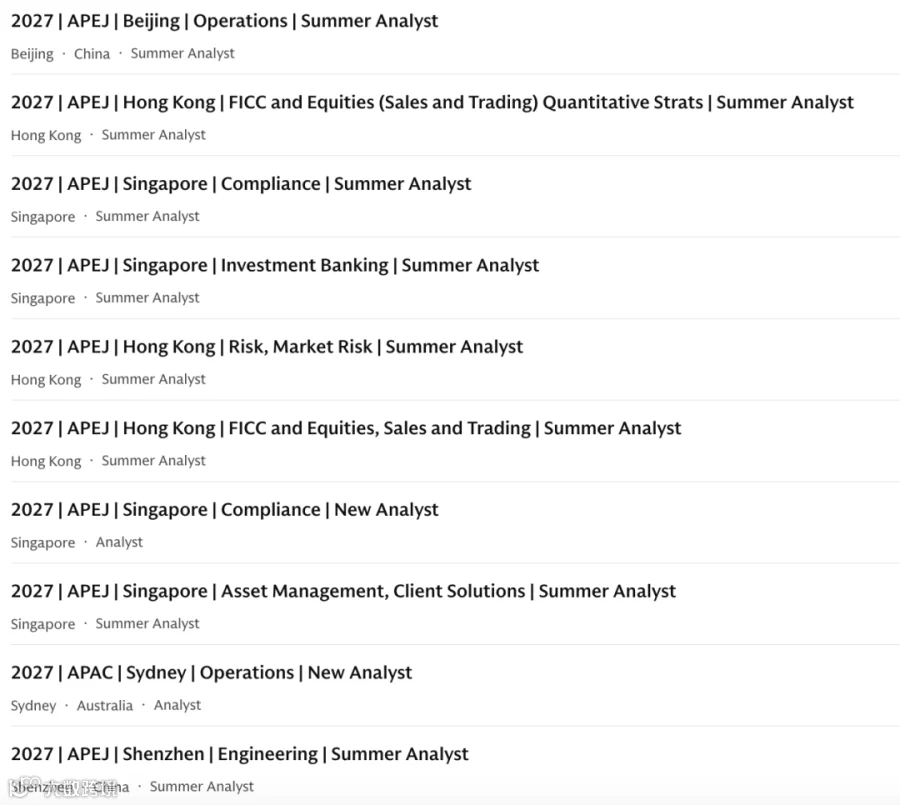Image resolution: width=900 pixels, height=805 pixels.
Task: Click Summer Analyst tag under Shenzhen Engineering
Action: [x=201, y=787]
